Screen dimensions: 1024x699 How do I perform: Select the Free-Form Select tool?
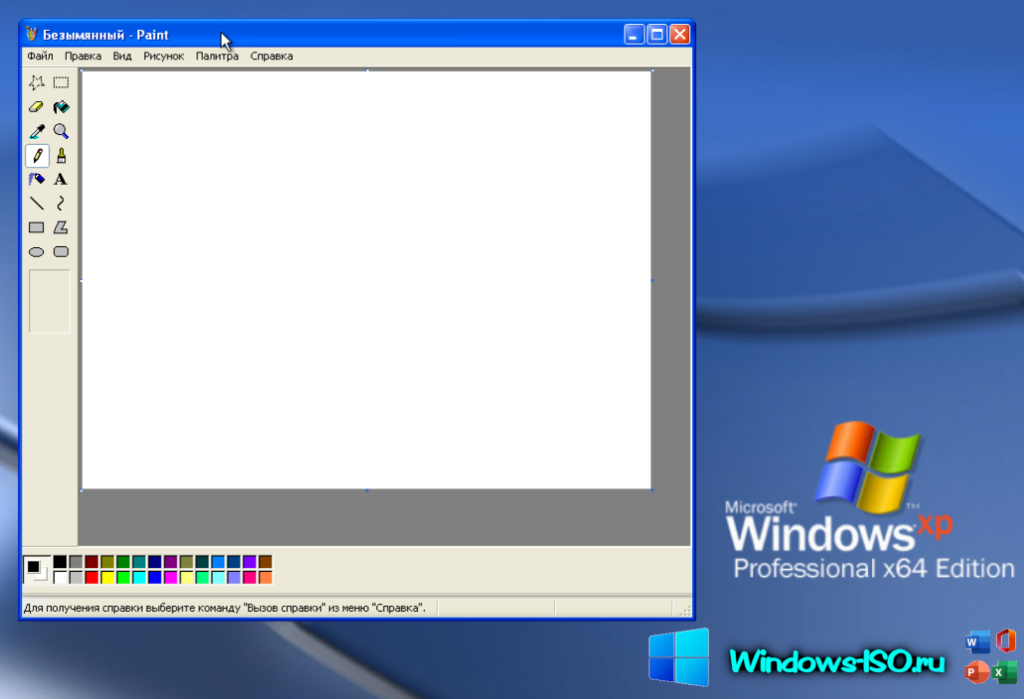pyautogui.click(x=37, y=82)
